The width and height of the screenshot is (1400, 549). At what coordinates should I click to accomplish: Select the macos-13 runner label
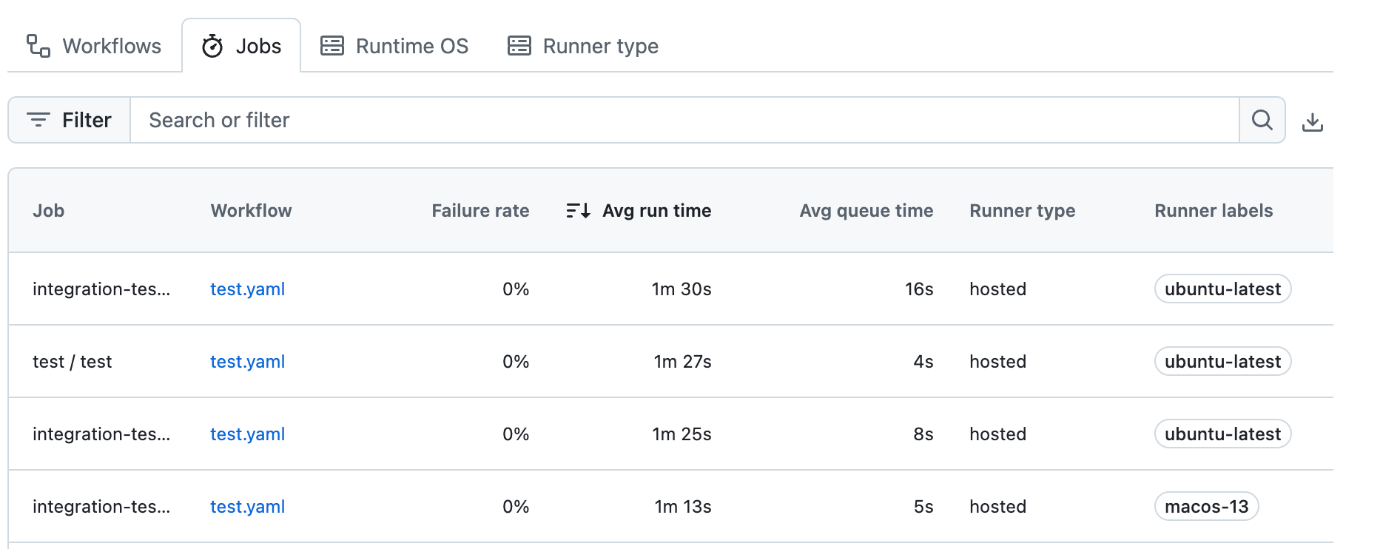coord(1207,506)
